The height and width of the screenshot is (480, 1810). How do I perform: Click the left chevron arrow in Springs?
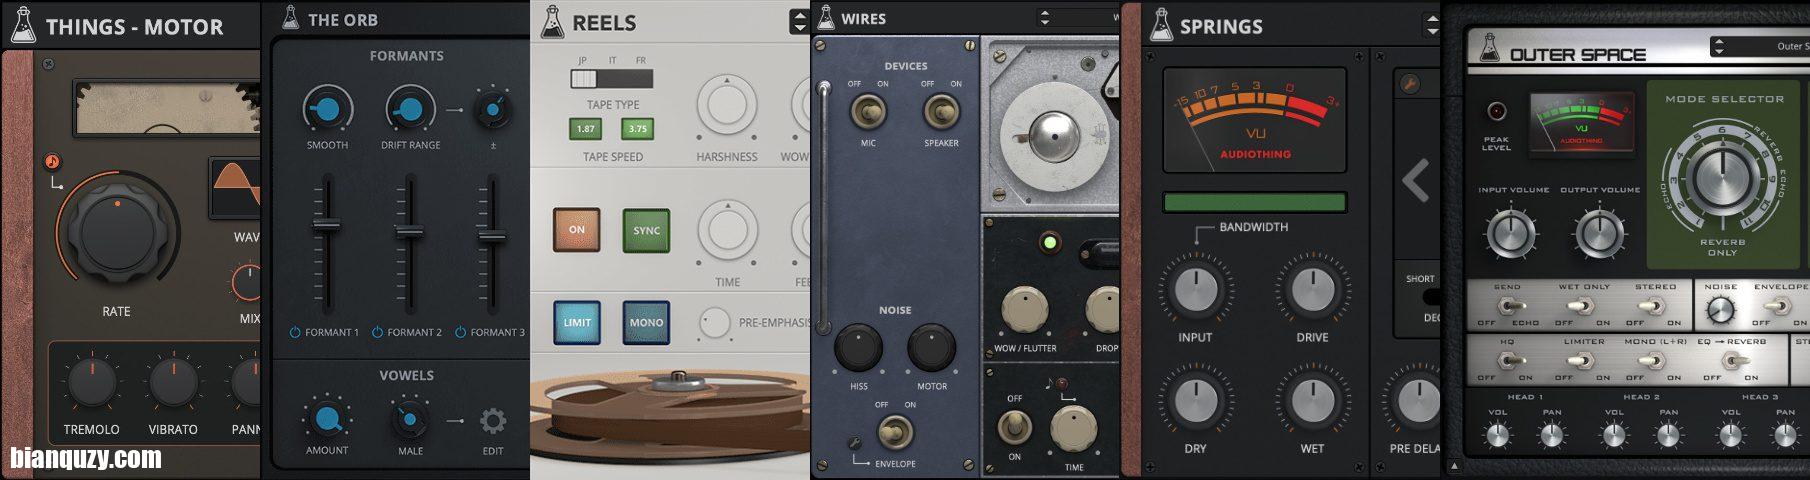pos(1415,180)
